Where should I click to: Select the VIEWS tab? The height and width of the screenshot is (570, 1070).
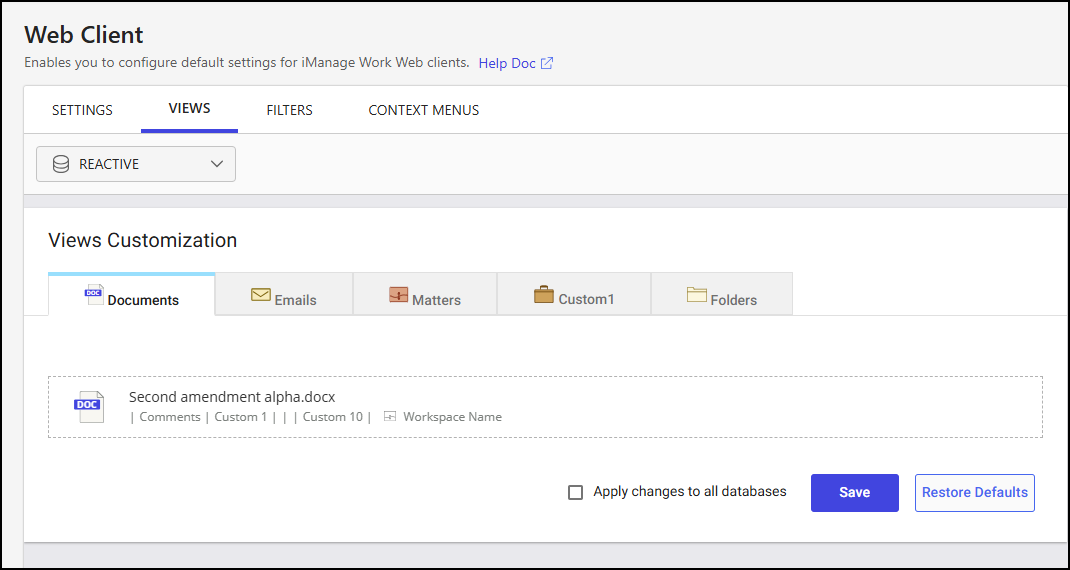189,109
